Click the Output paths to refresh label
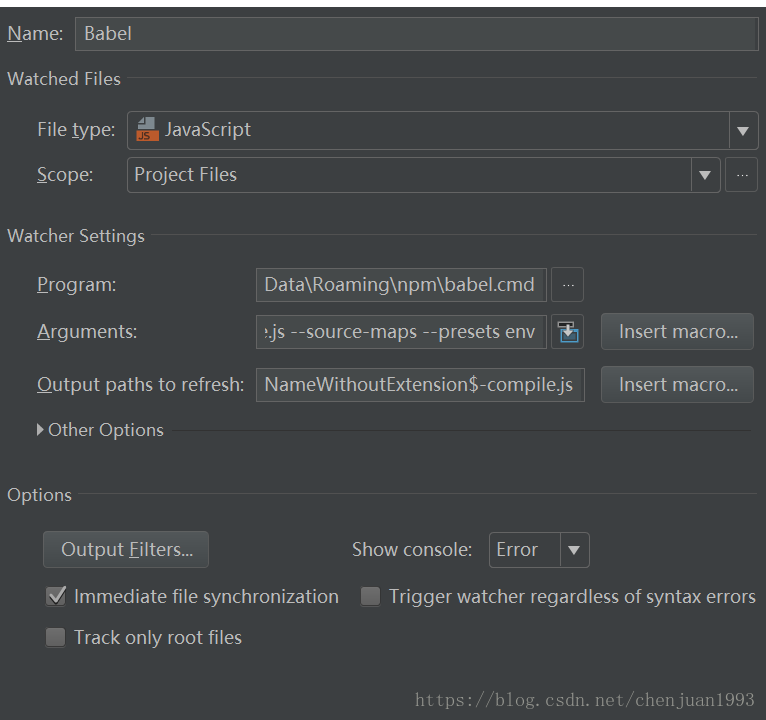 (141, 385)
